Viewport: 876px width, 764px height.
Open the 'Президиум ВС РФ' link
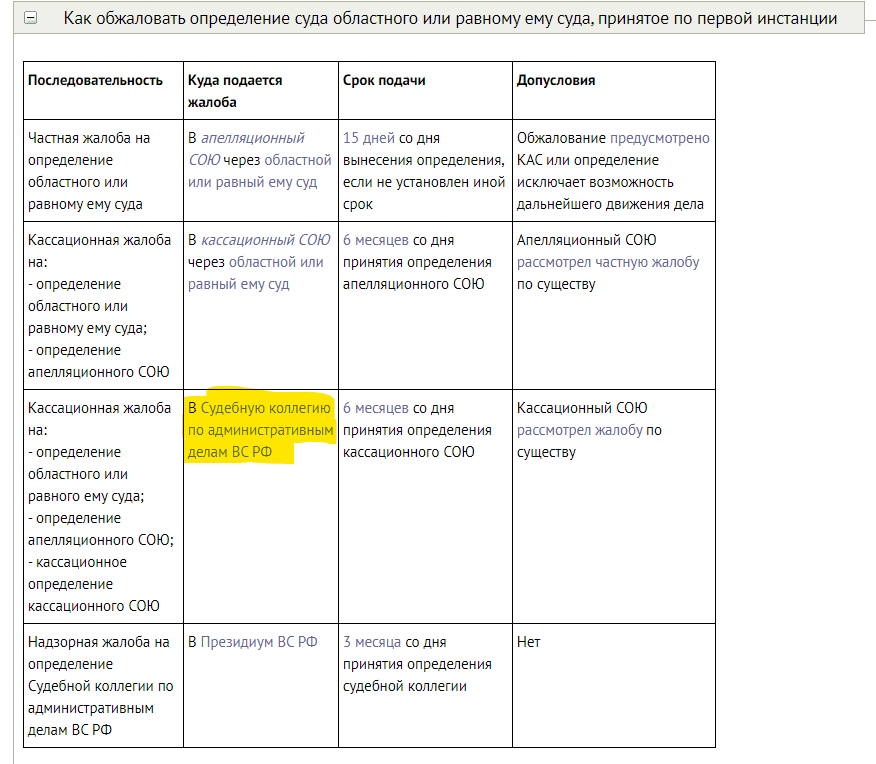(x=259, y=642)
